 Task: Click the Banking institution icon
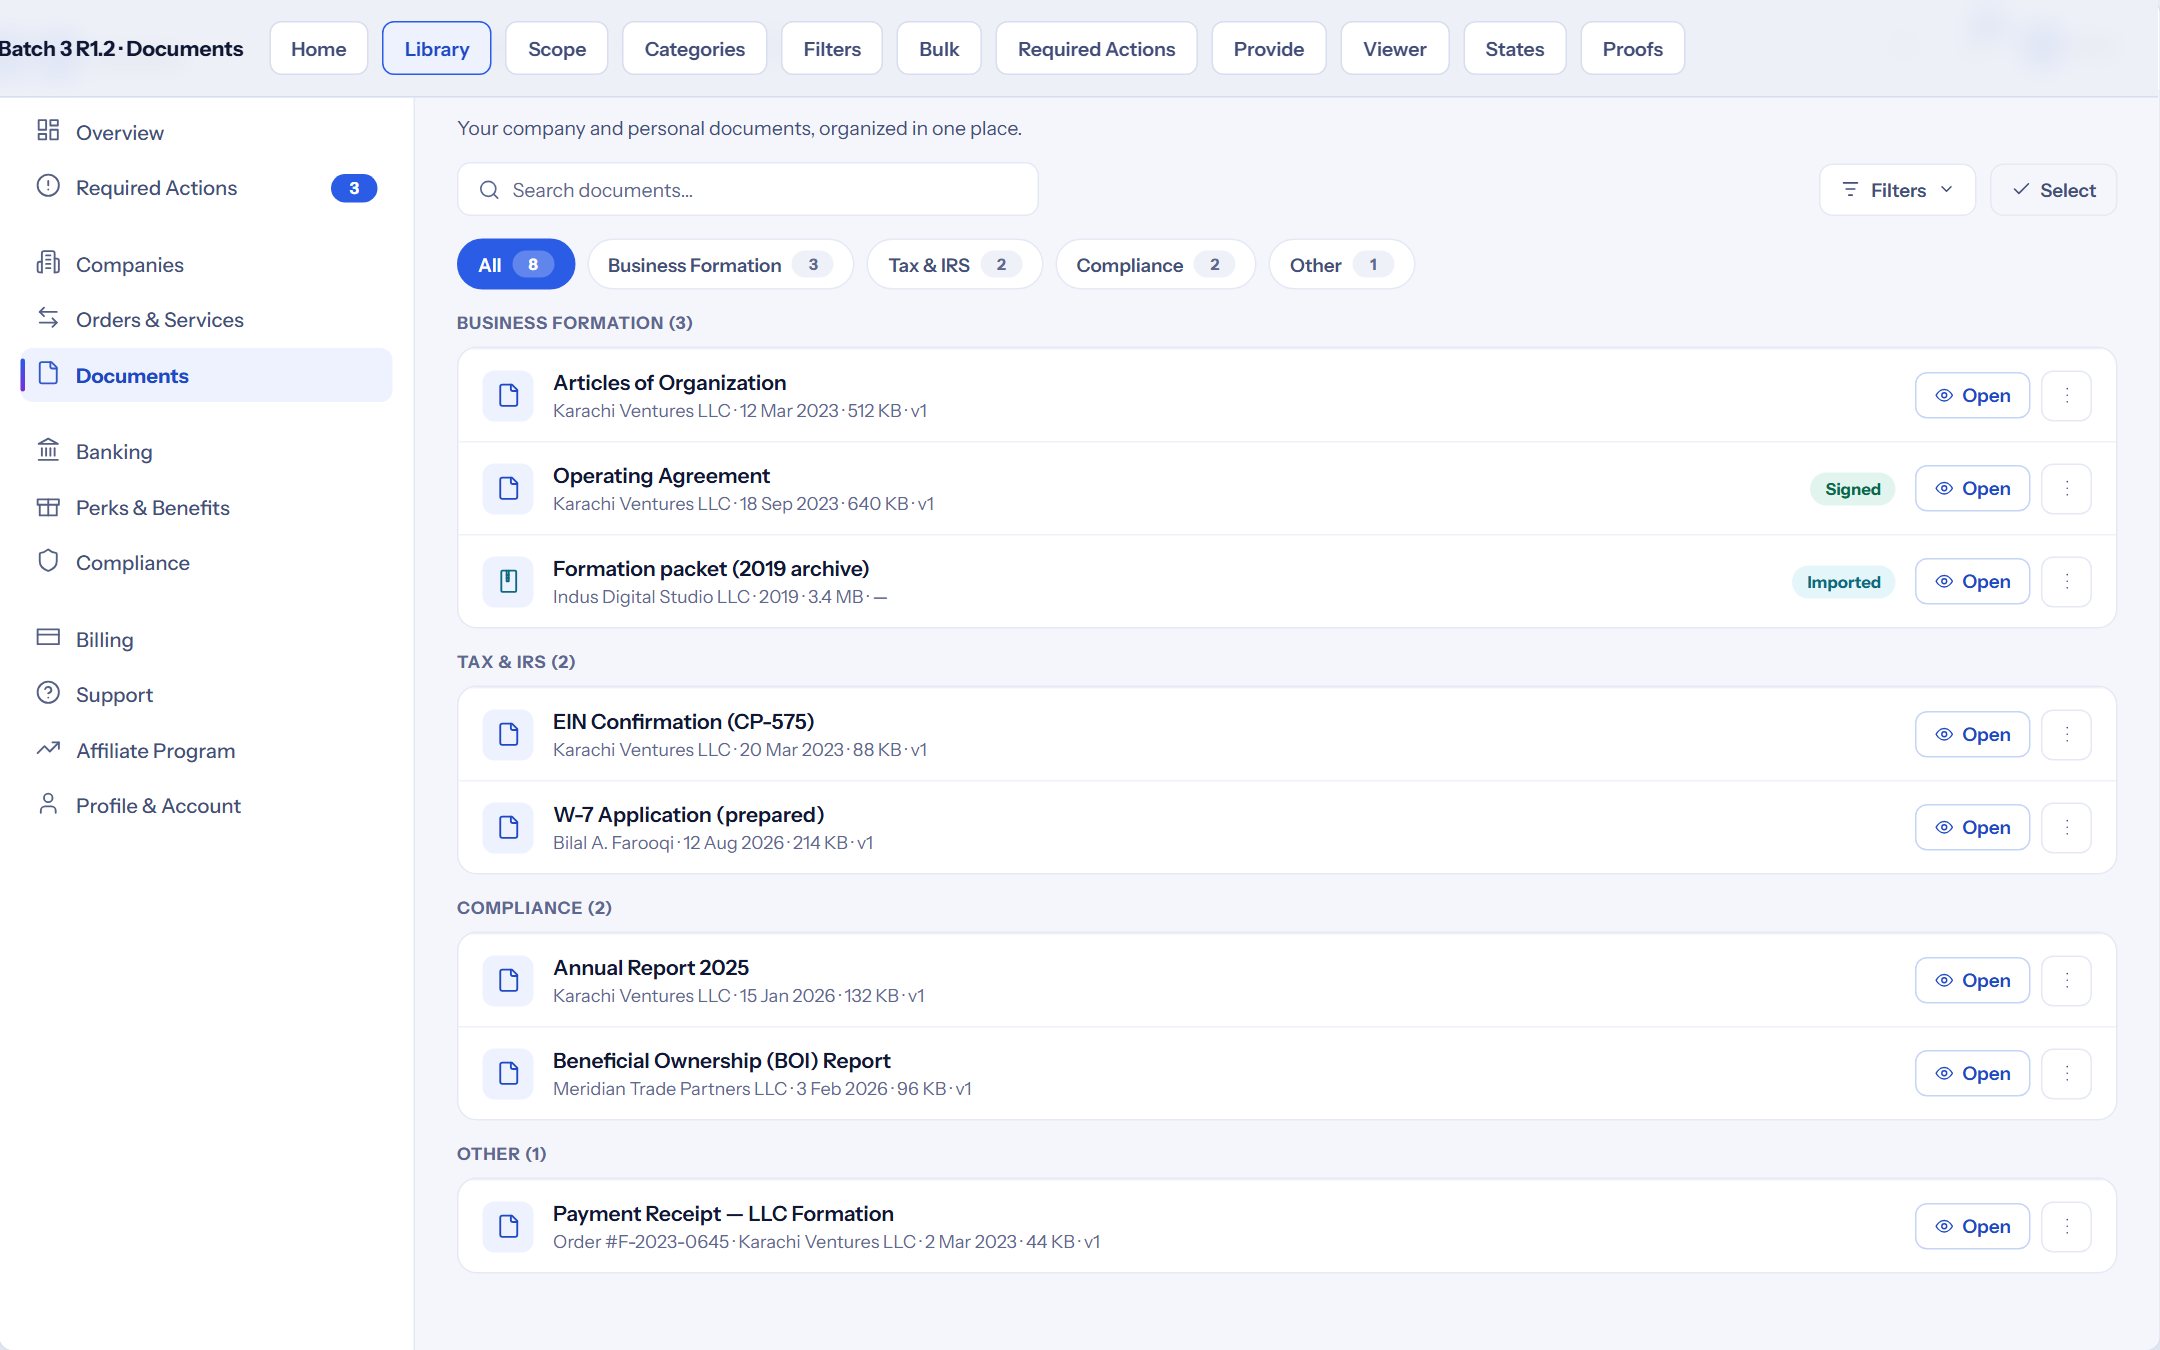(x=48, y=450)
